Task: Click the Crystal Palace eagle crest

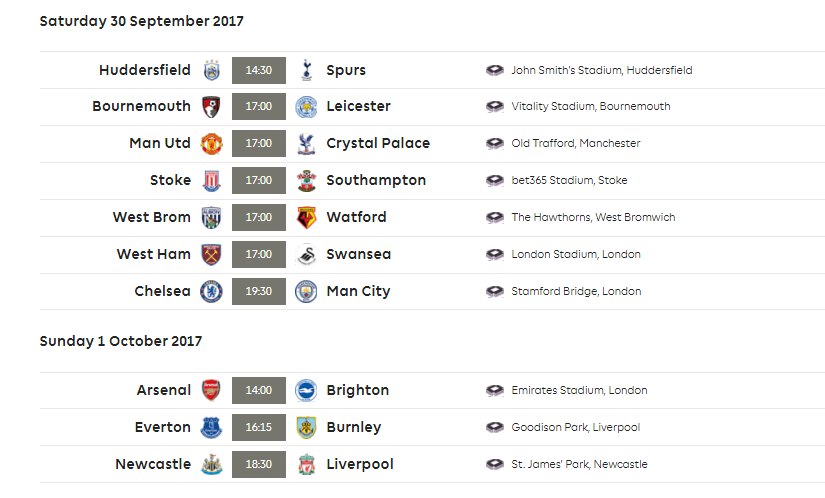Action: point(306,144)
